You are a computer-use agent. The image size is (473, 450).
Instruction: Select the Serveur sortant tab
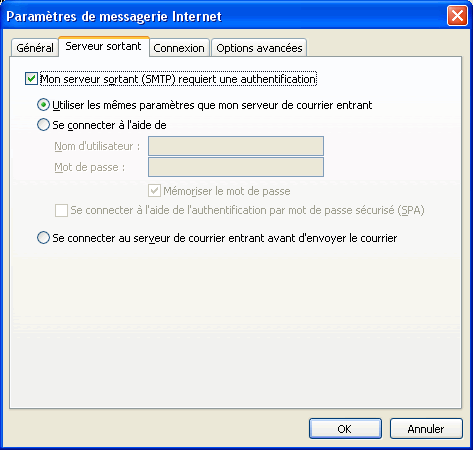coord(104,46)
